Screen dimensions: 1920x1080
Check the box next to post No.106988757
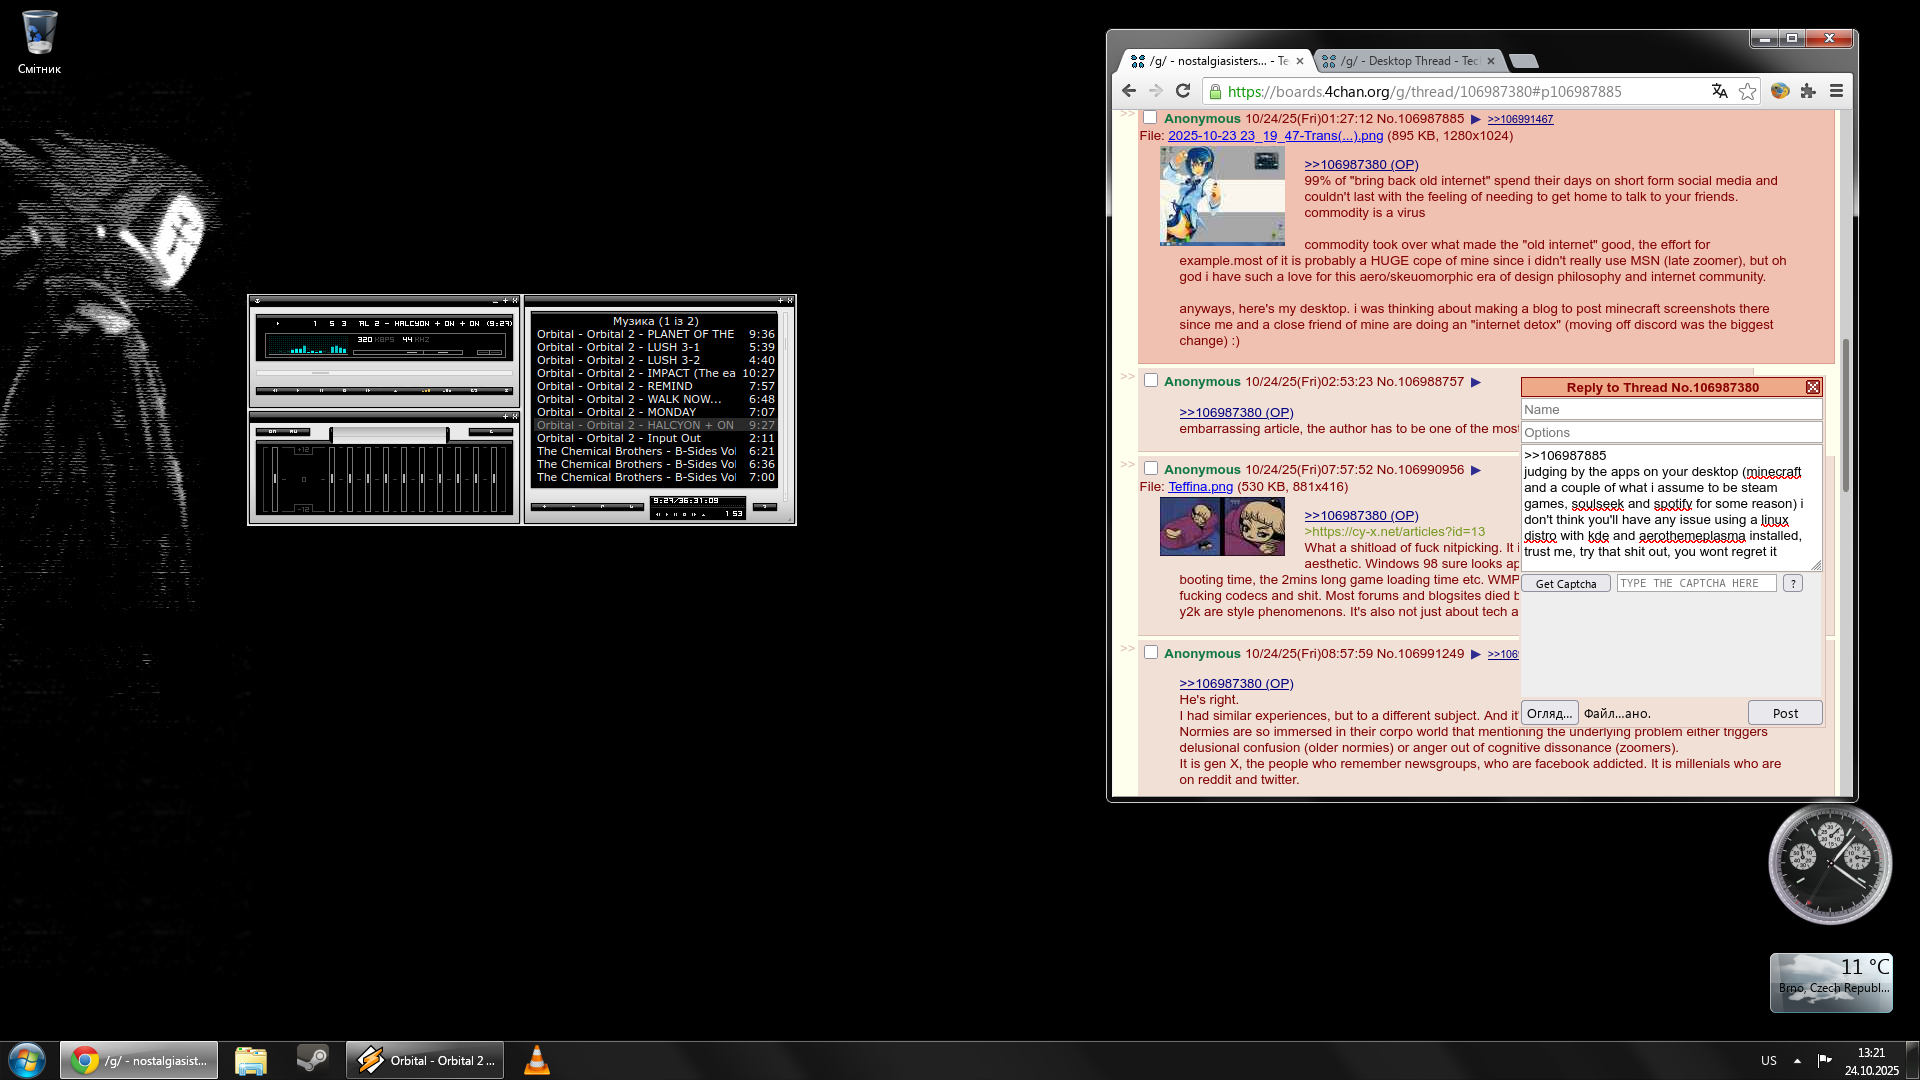(1150, 381)
